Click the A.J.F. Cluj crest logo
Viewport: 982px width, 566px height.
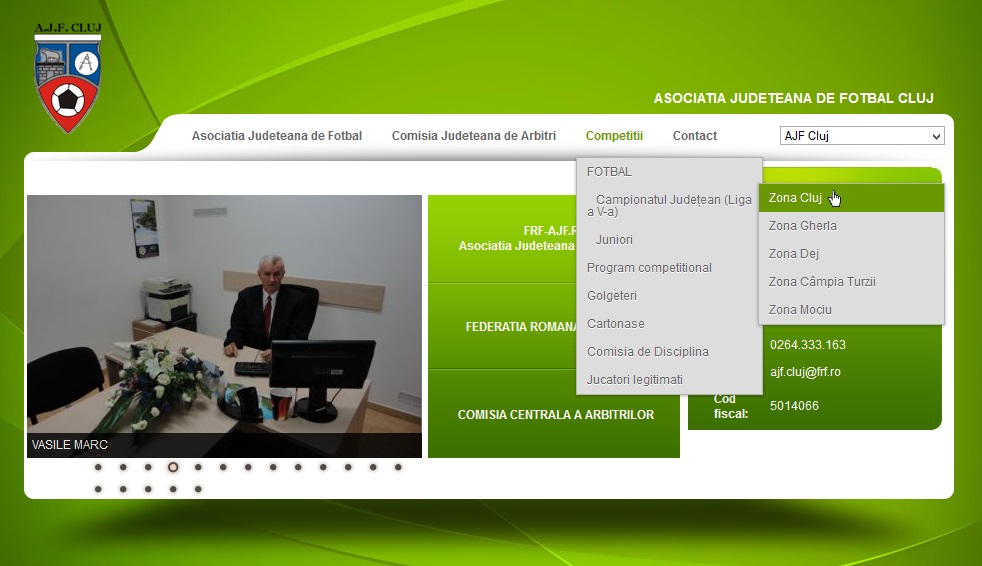[x=68, y=78]
